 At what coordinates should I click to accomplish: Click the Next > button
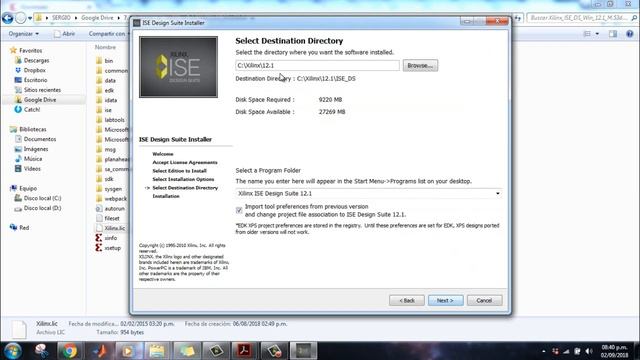[445, 300]
